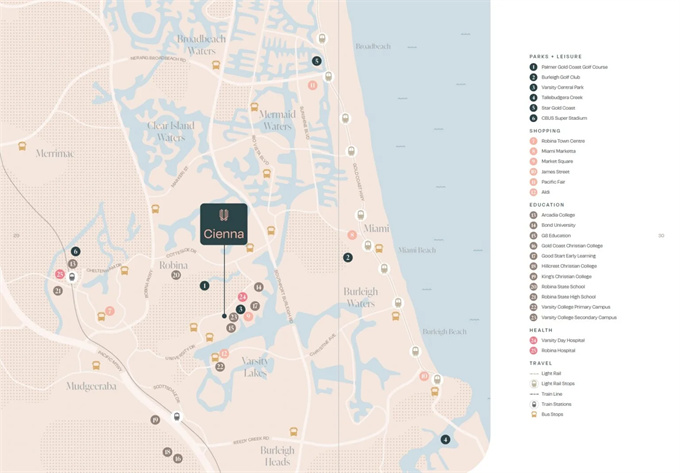The image size is (680, 473).
Task: Click the Mermaid Waters suburb label
Action: coord(277,121)
